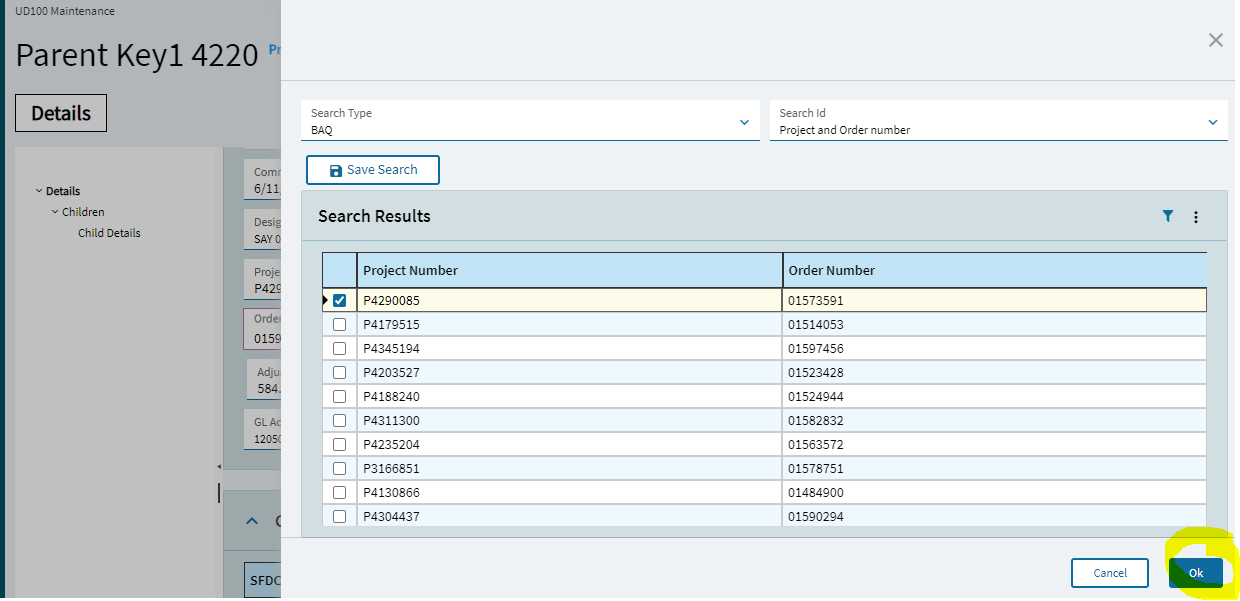Screen dimensions: 1240x601
Task: Click project number cell P4311300
Action: point(569,420)
